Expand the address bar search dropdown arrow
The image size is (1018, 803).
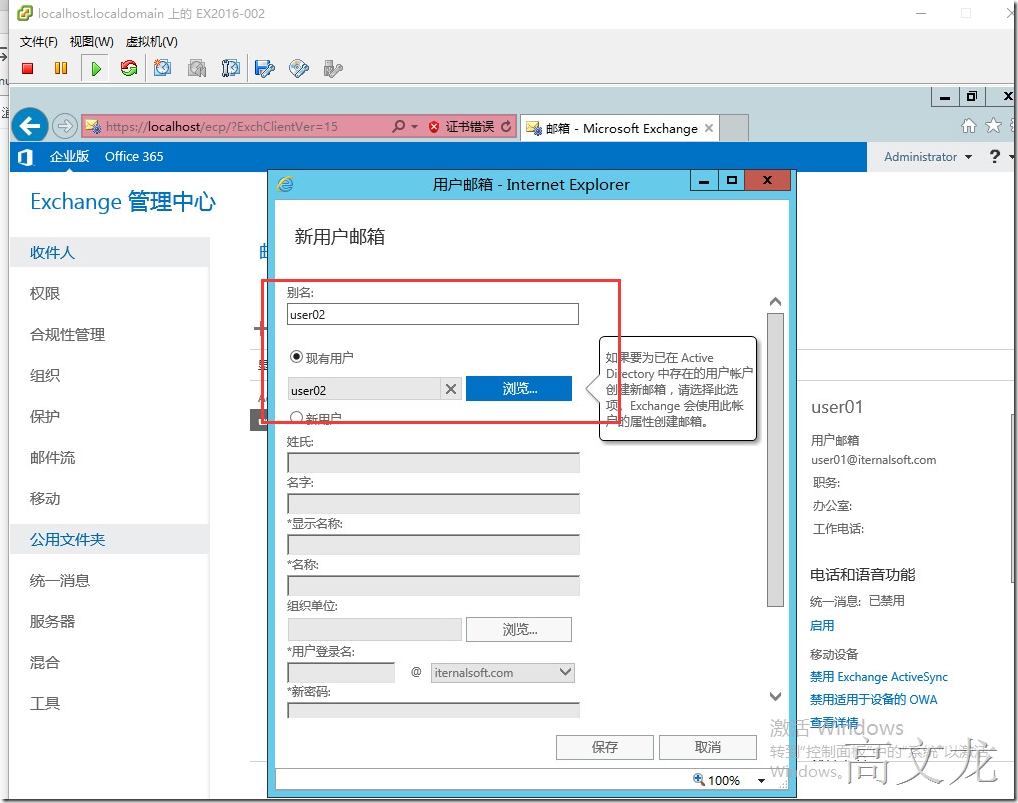click(x=415, y=127)
